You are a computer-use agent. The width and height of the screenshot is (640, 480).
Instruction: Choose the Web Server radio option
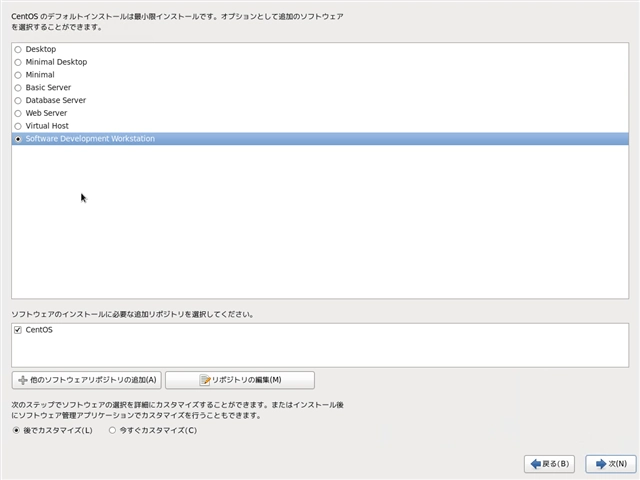pos(18,113)
